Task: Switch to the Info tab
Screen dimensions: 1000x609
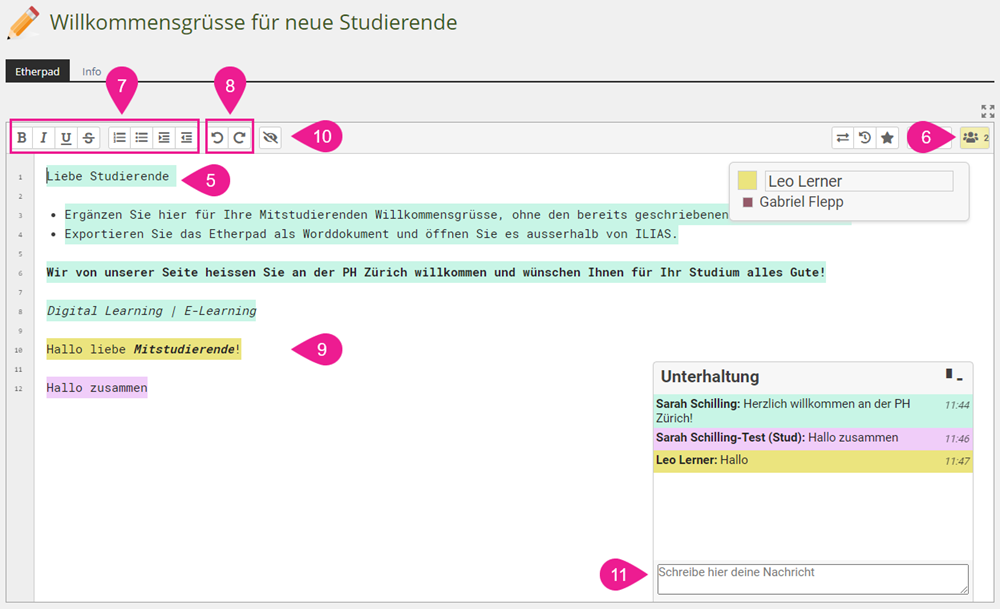Action: click(92, 72)
